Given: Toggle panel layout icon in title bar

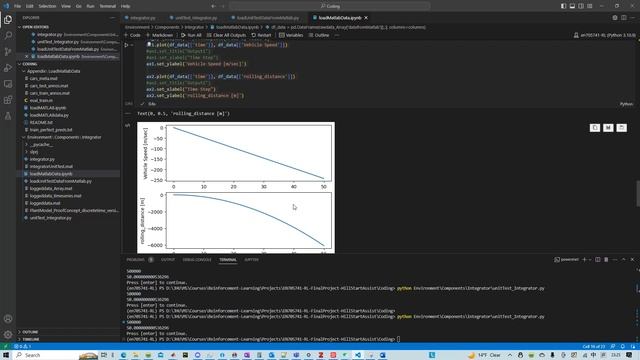Looking at the screenshot, I should 572,6.
